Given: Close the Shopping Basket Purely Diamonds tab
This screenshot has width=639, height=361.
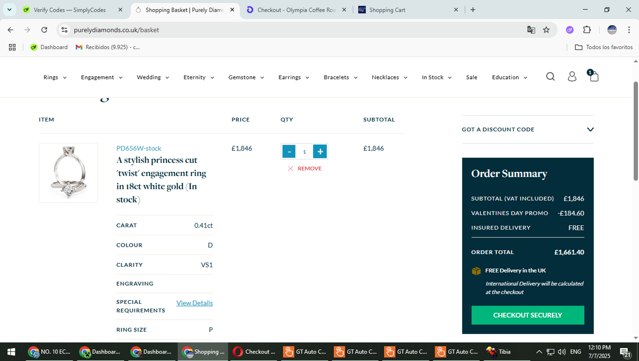Looking at the screenshot, I should pos(232,10).
